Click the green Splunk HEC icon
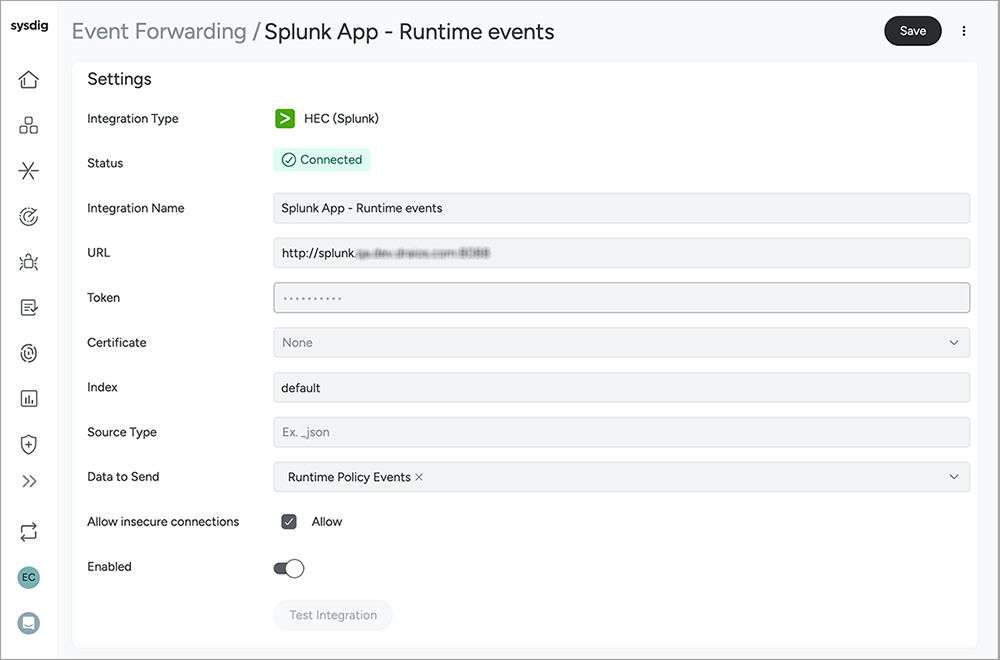Viewport: 1000px width, 660px height. [284, 119]
